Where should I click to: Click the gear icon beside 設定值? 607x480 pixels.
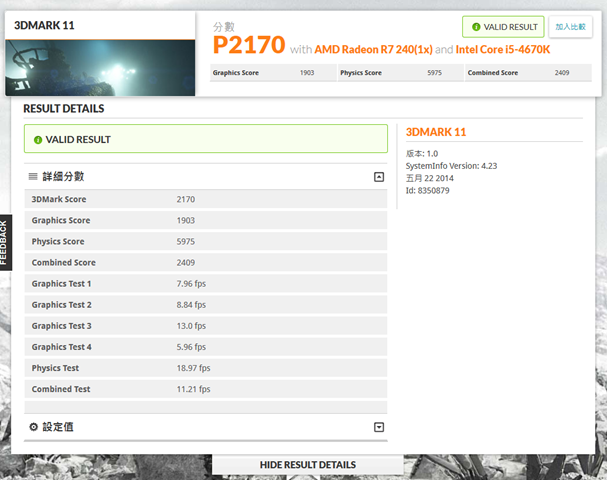pos(34,427)
